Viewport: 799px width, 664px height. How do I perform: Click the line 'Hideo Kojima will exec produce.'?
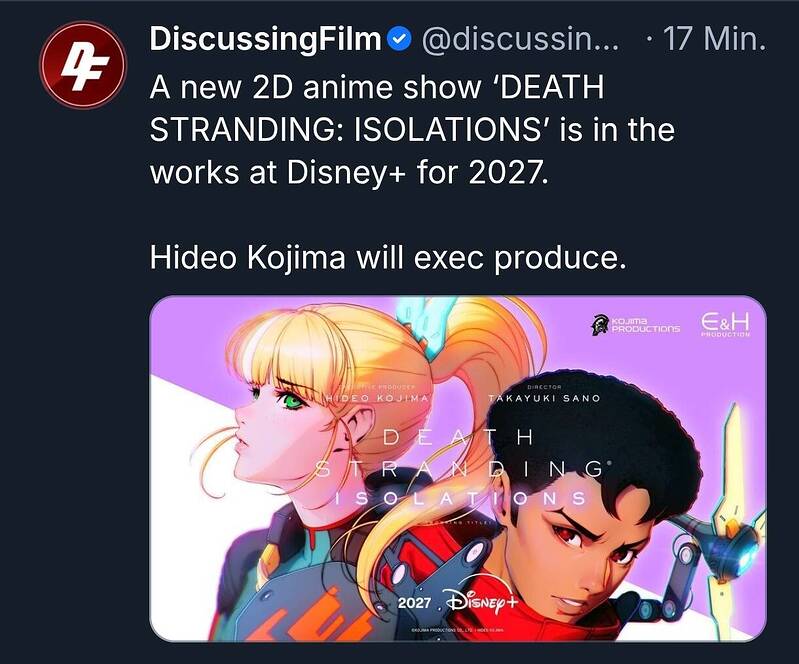[388, 258]
